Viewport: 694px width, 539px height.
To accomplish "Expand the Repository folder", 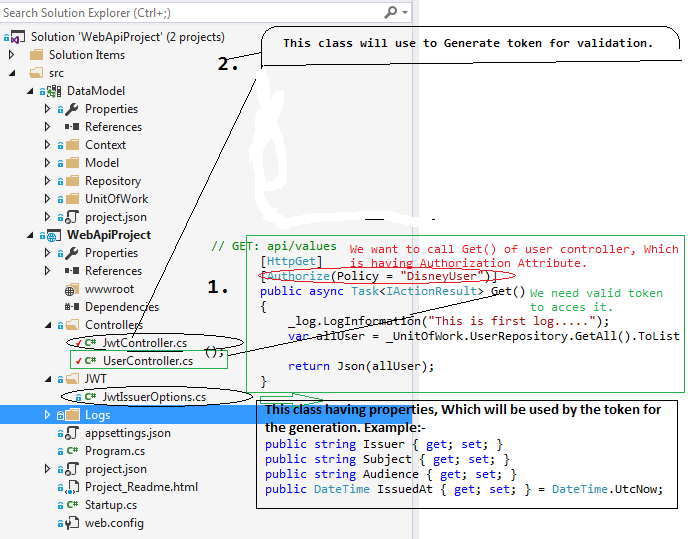I will pyautogui.click(x=48, y=181).
